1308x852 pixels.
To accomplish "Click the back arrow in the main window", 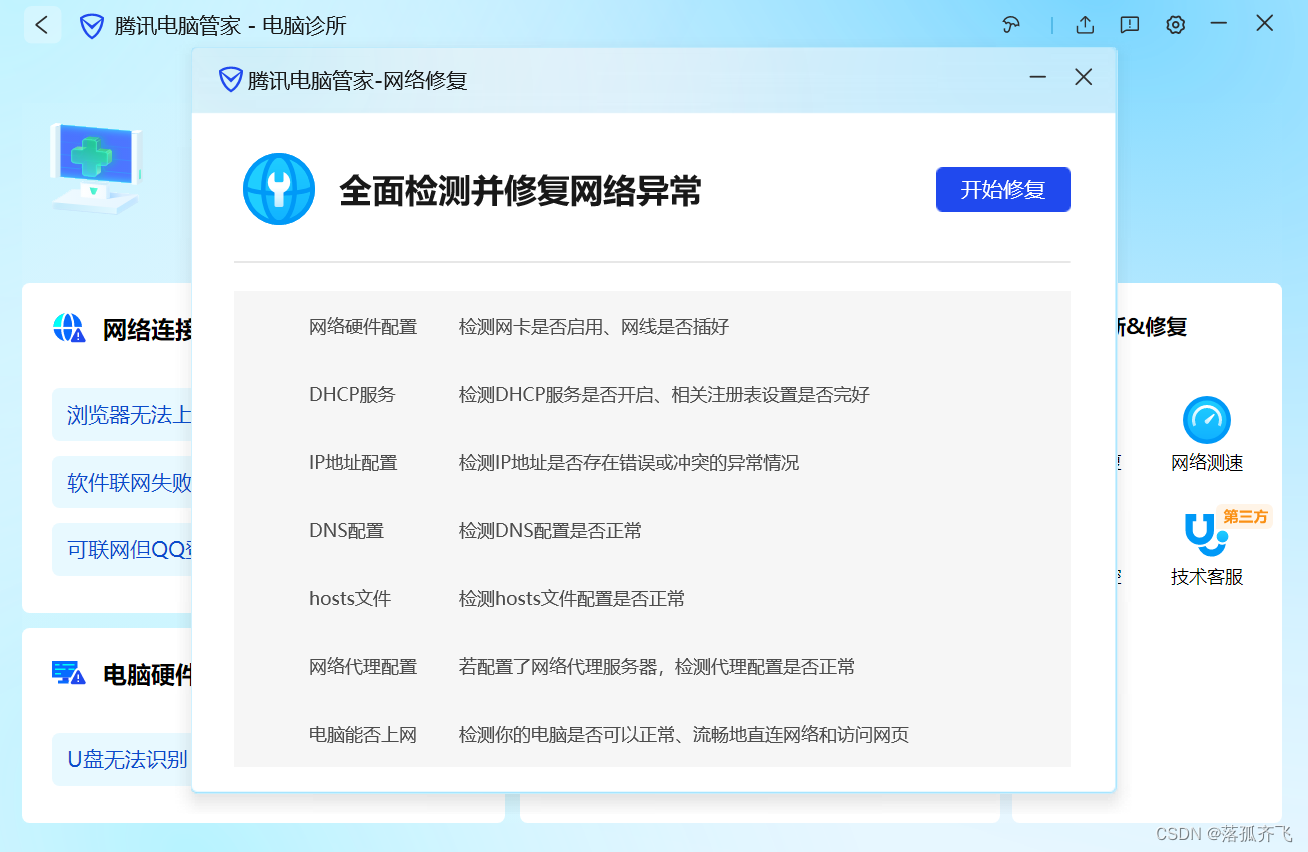I will [x=42, y=25].
